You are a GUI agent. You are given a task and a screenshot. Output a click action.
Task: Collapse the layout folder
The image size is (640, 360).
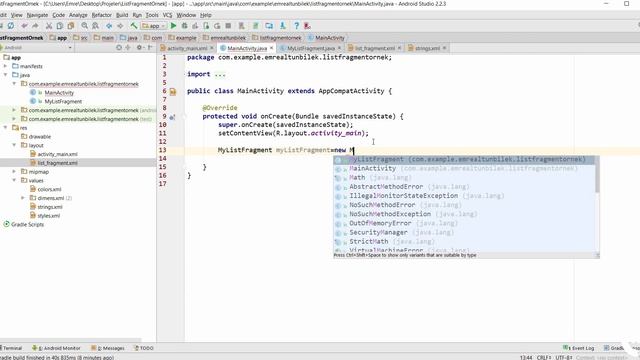pos(14,145)
